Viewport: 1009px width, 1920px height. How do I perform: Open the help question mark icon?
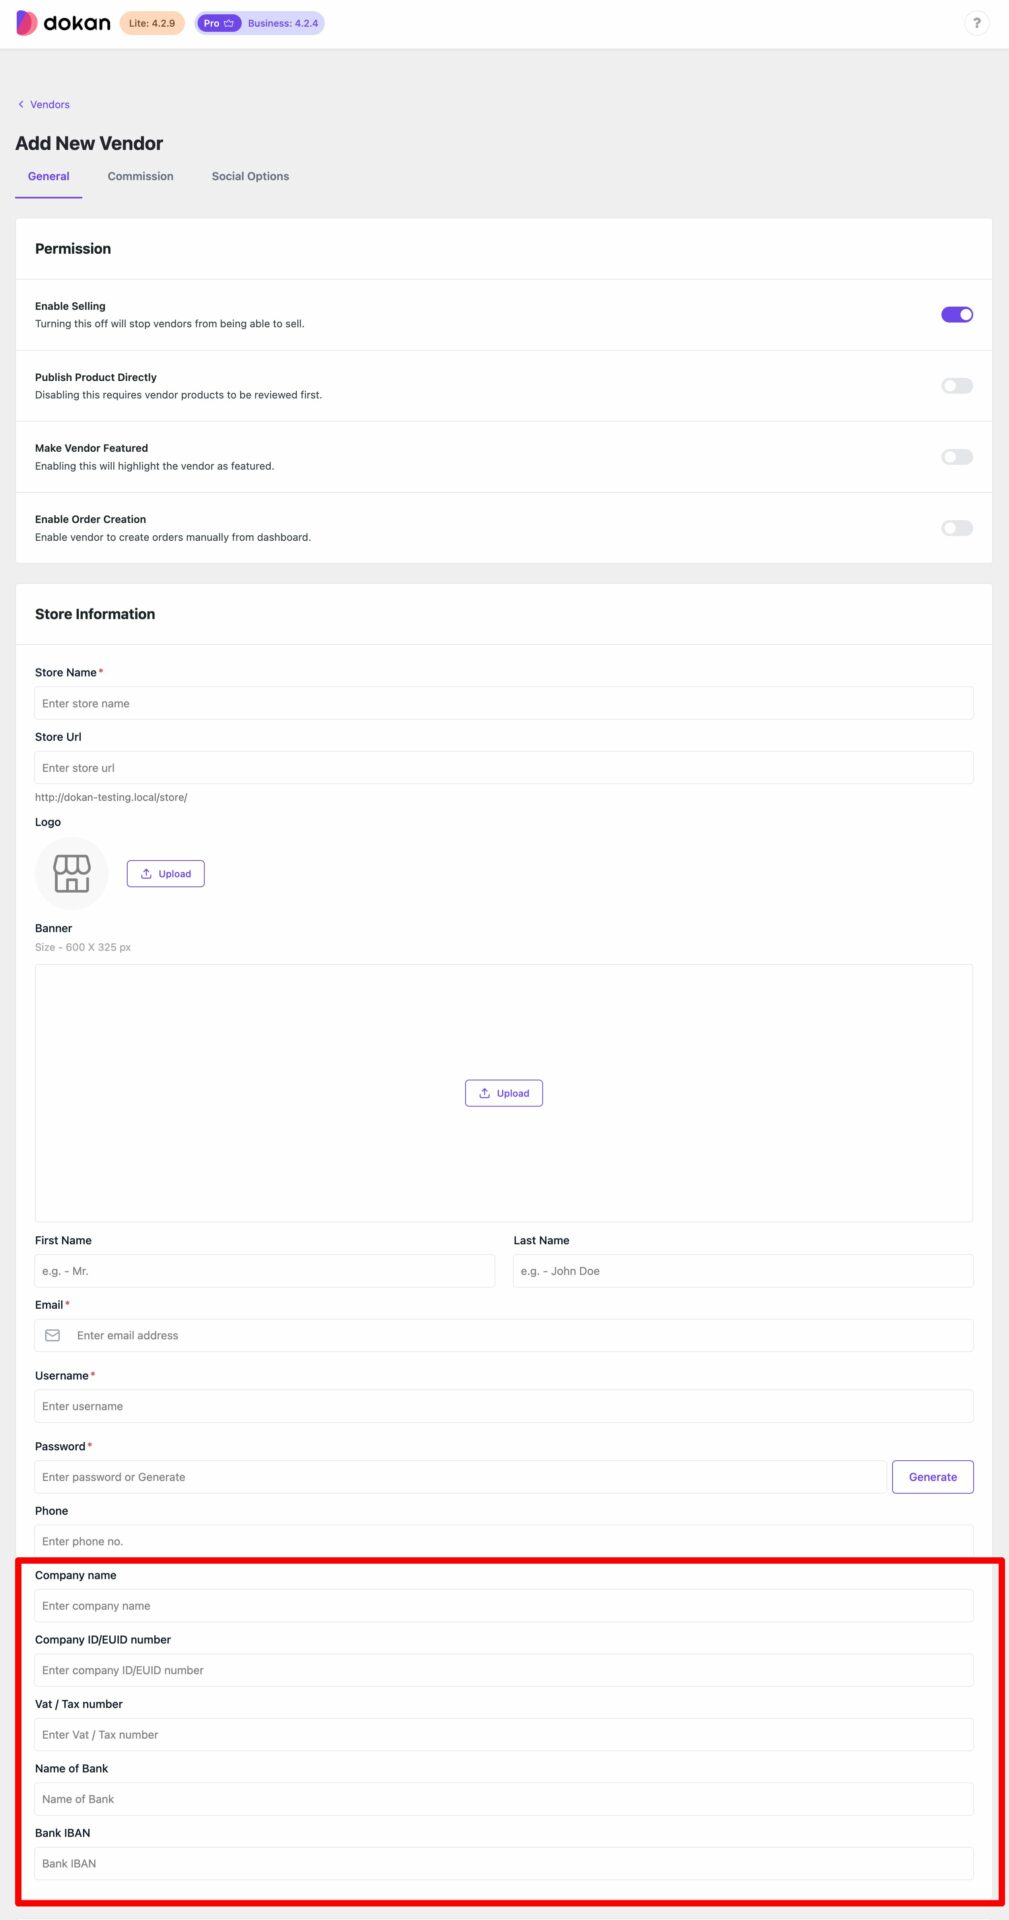pyautogui.click(x=977, y=23)
